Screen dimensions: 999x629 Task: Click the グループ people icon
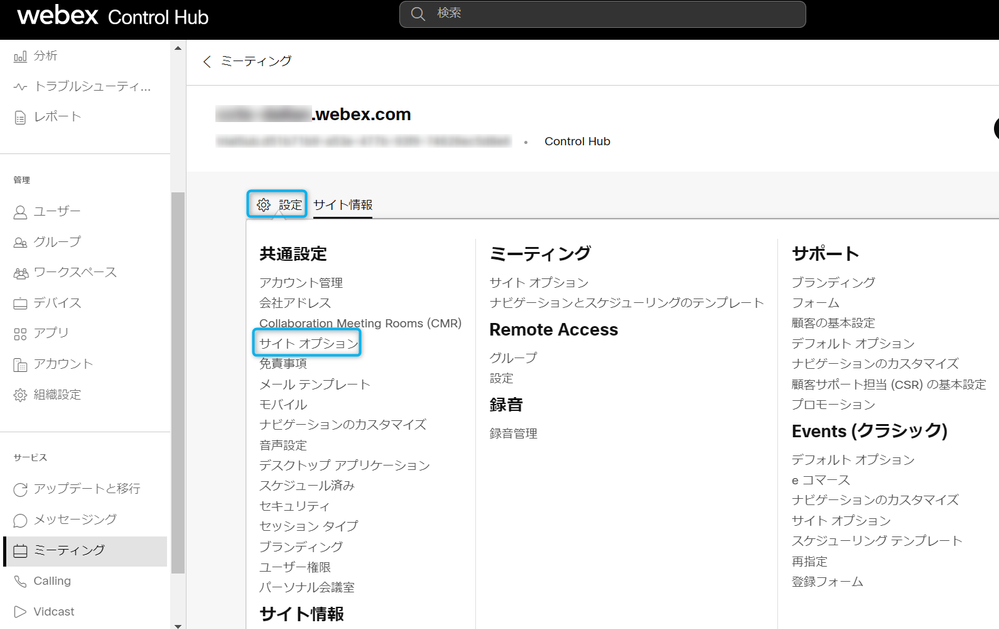click(20, 242)
